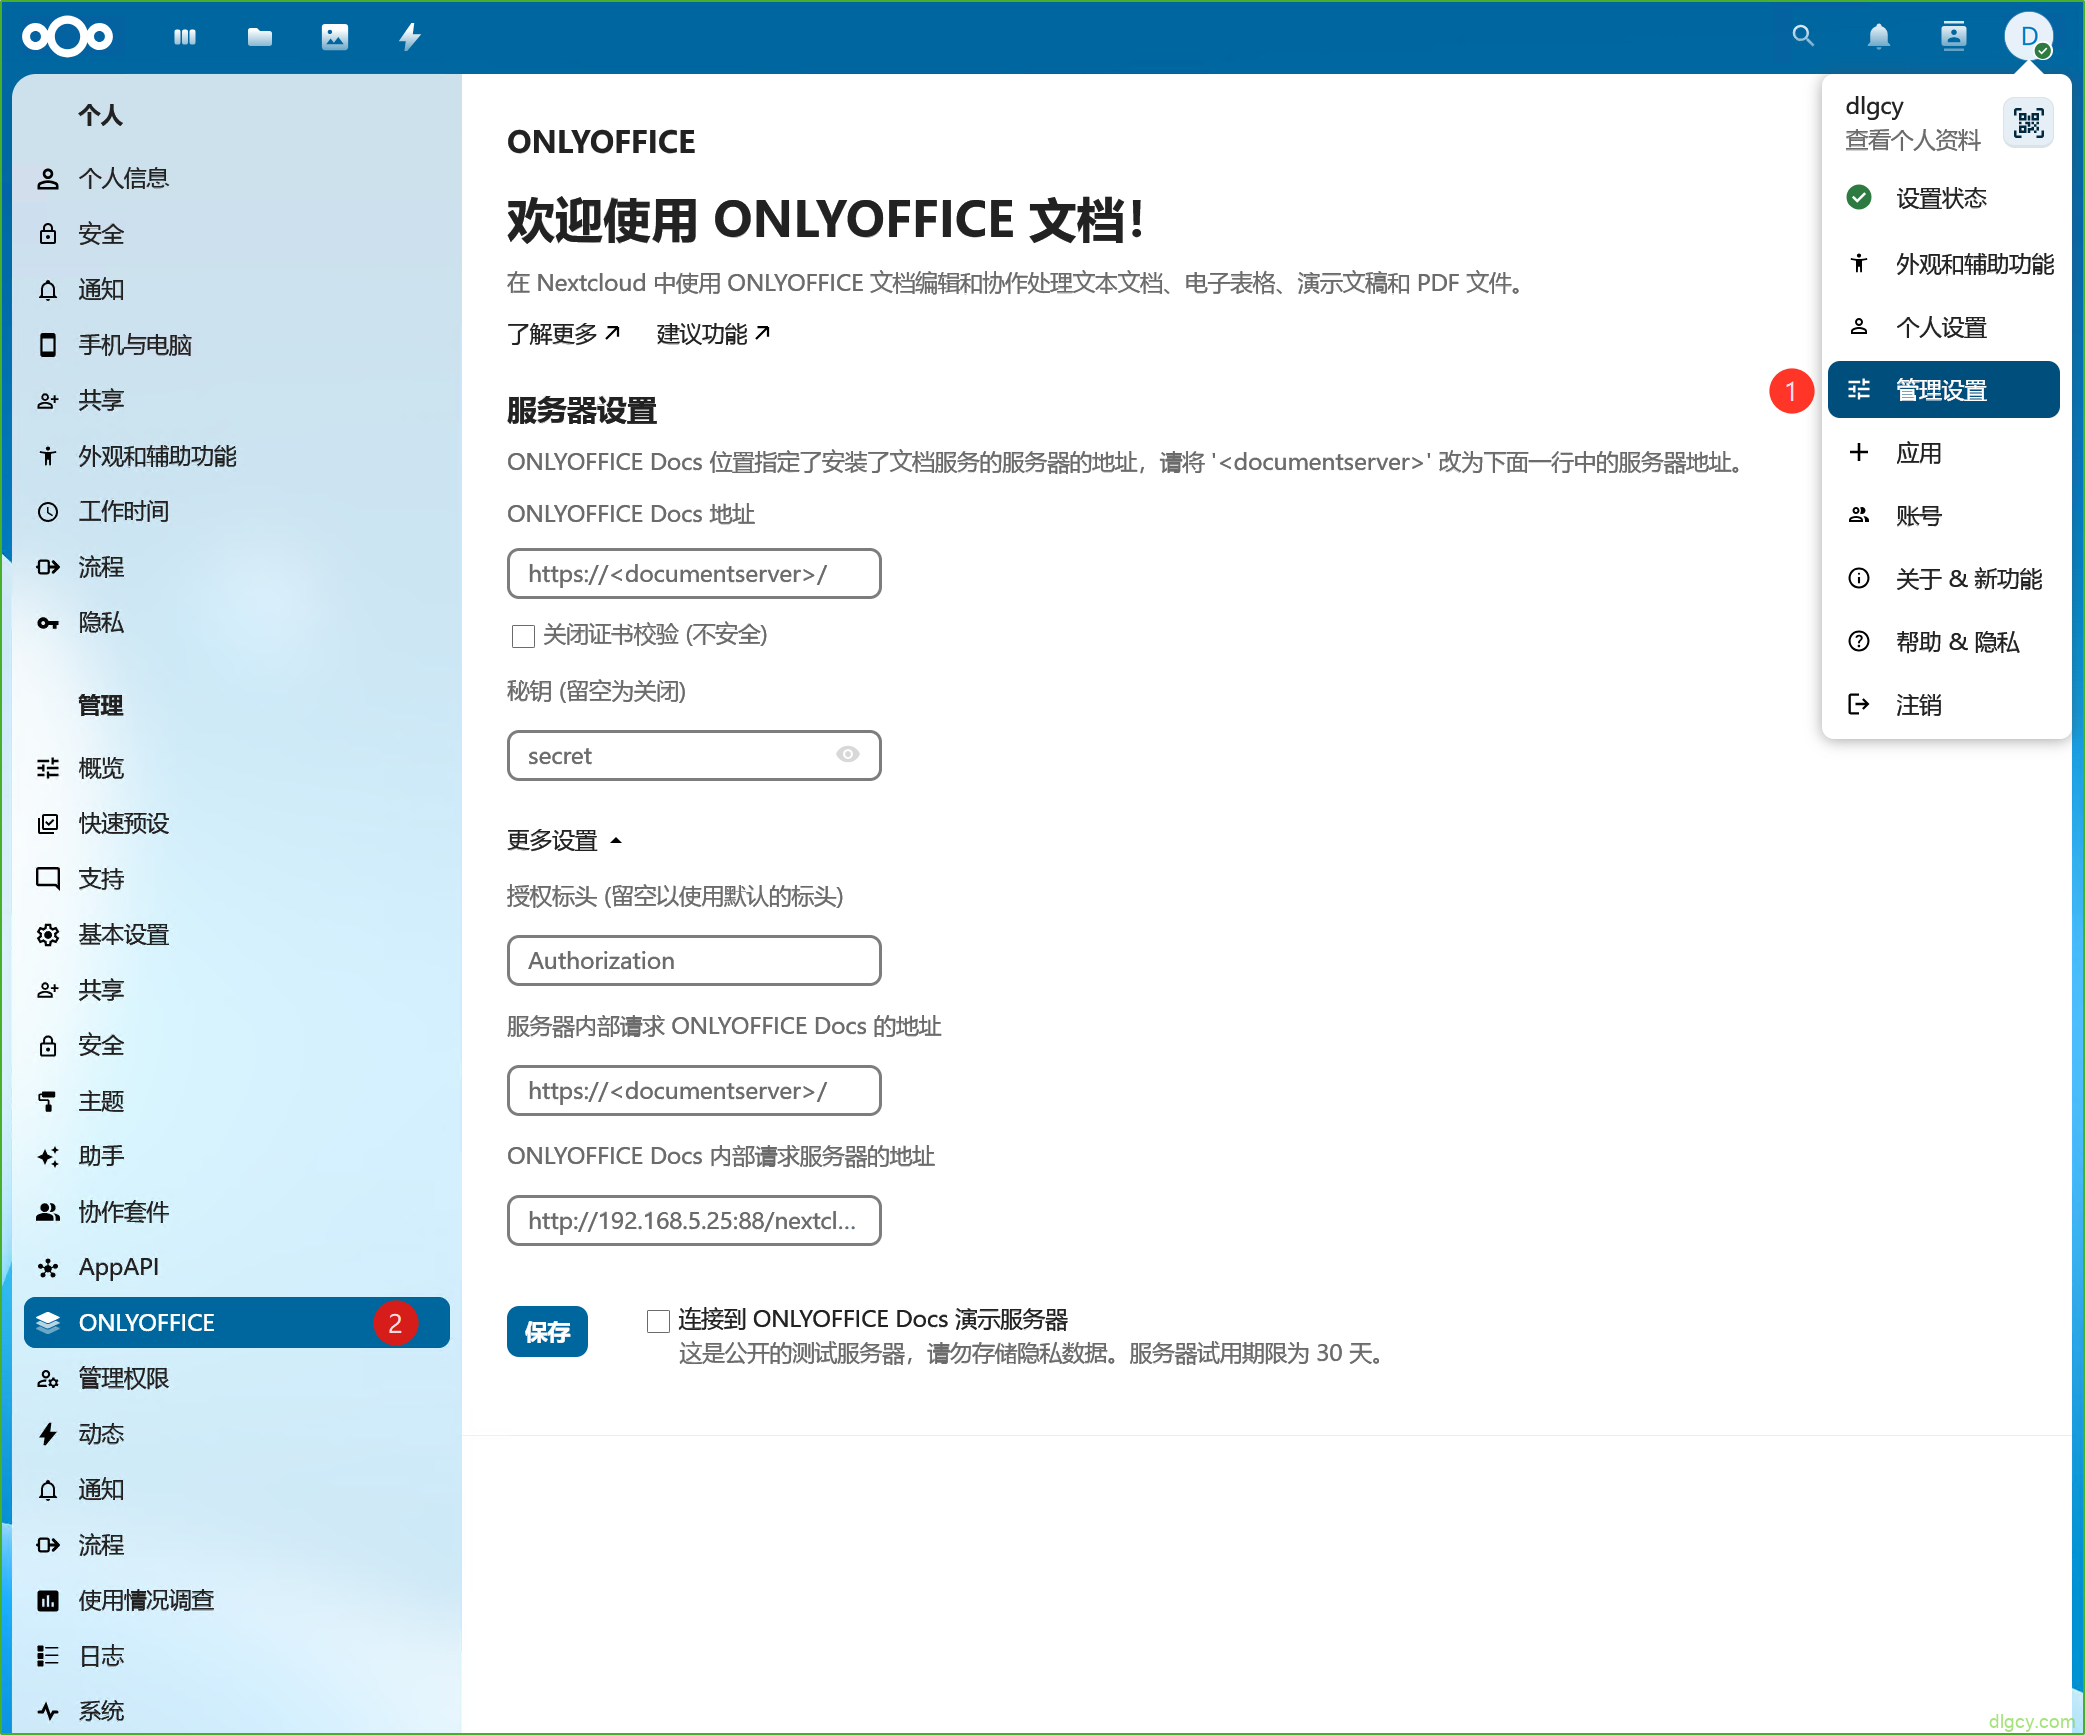Viewport: 2085px width, 1735px height.
Task: Open 工作时间 settings
Action: tap(237, 512)
